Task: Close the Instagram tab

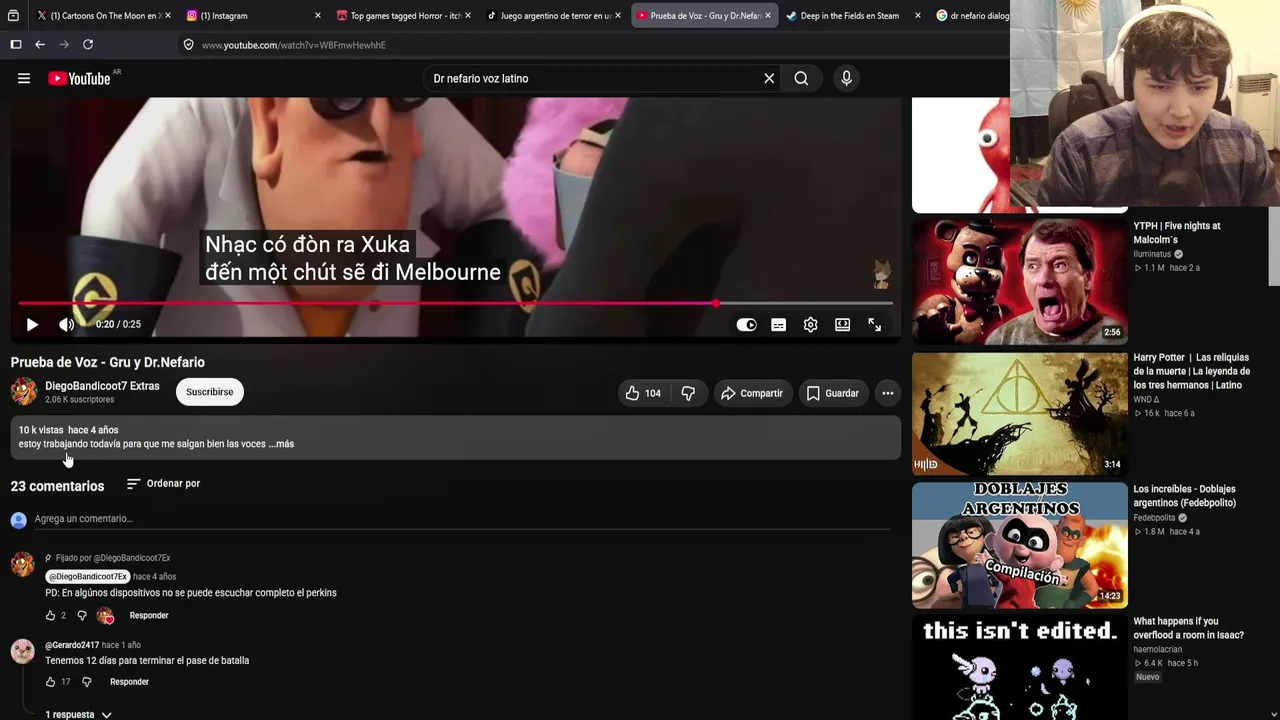Action: pyautogui.click(x=318, y=16)
